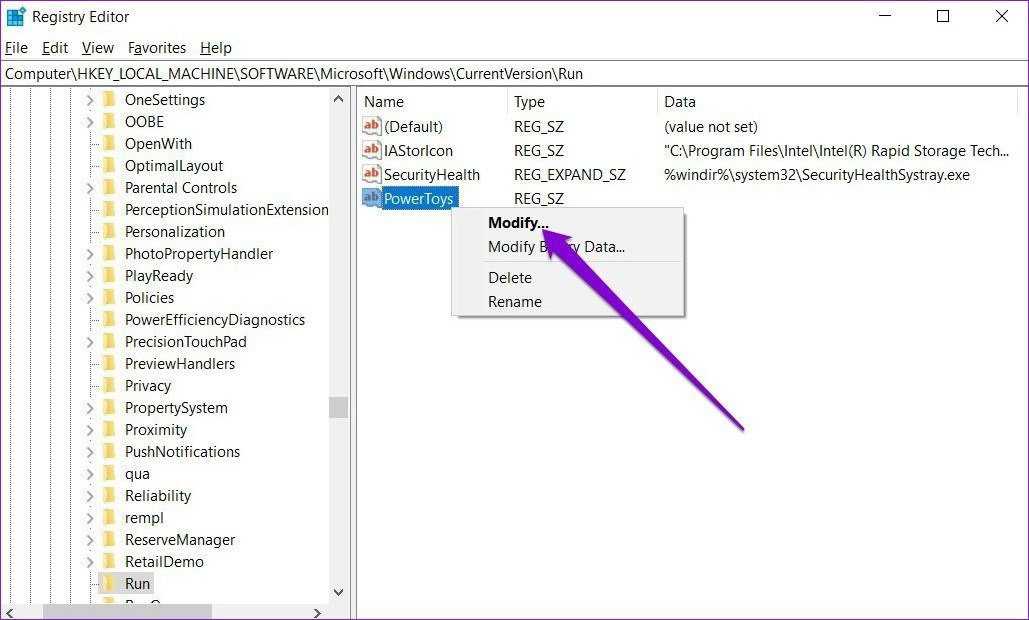Click the OOBE folder icon
The width and height of the screenshot is (1029, 620).
109,121
